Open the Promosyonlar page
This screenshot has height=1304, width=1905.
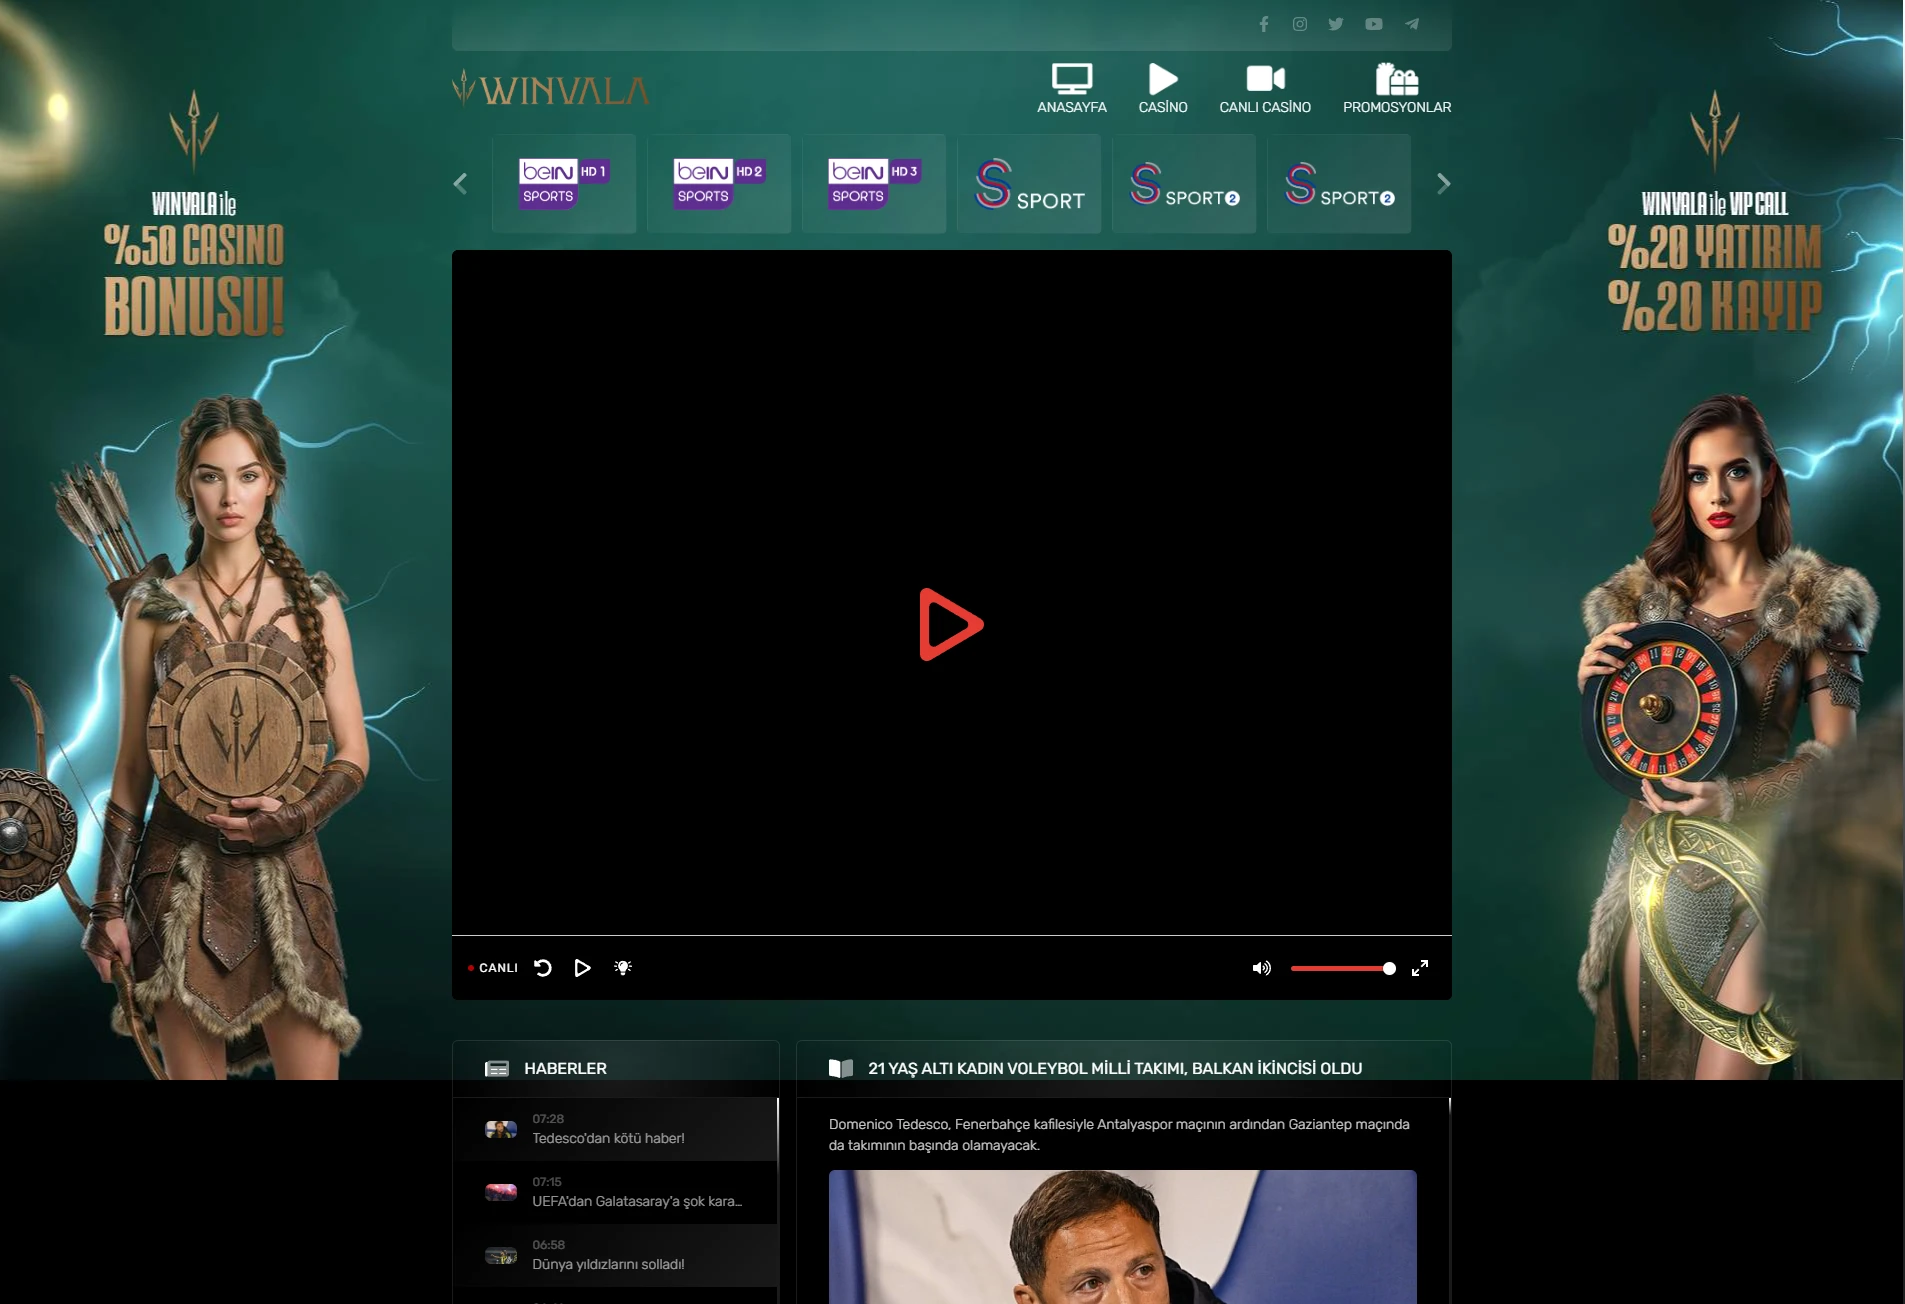(1397, 88)
